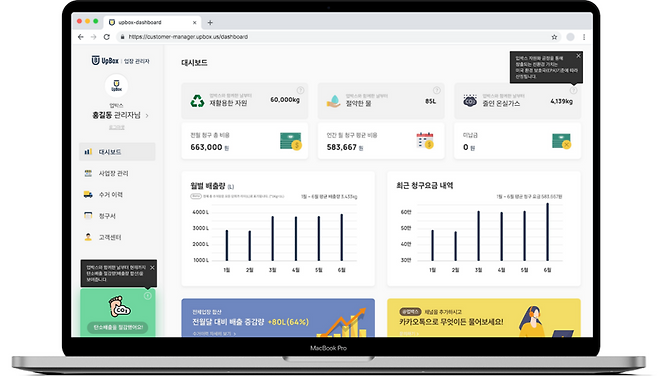This screenshot has height=376, width=658.
Task: Open the 수거 이력 menu item
Action: [x=117, y=194]
